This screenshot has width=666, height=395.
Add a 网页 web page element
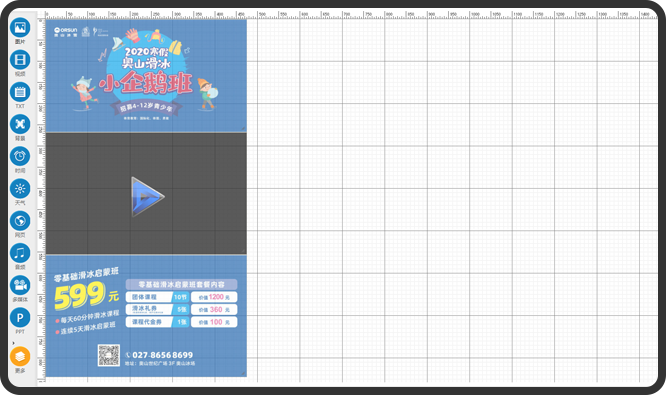tap(20, 221)
